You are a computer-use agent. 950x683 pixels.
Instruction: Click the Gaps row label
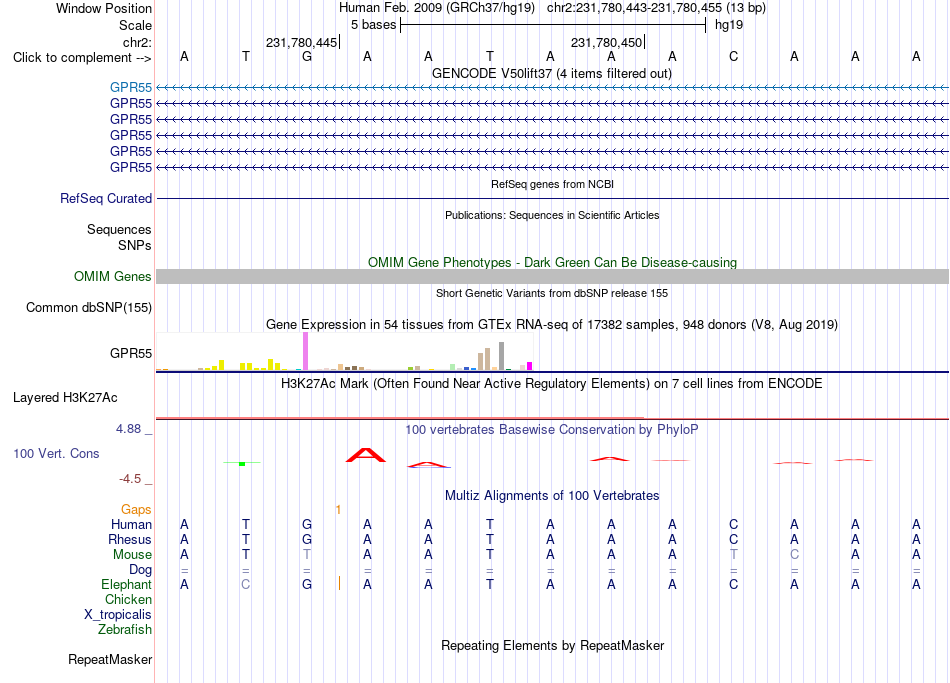[136, 510]
